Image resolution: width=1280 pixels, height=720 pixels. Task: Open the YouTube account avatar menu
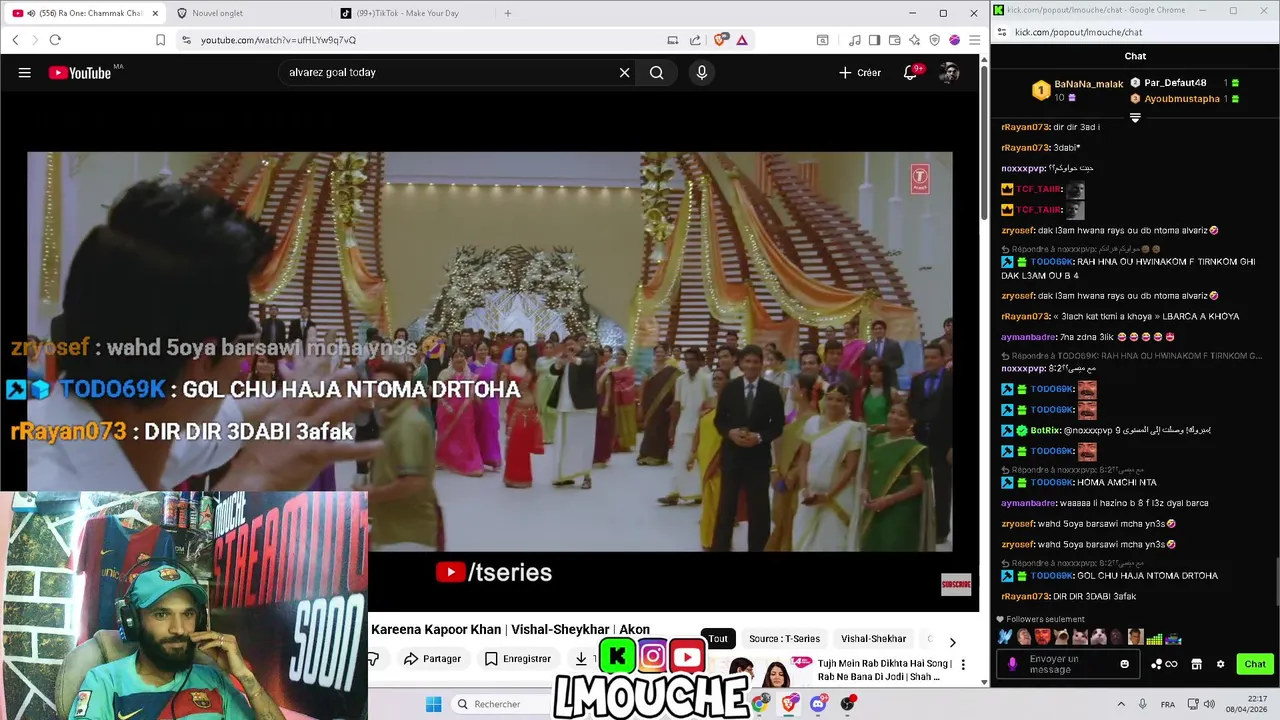[949, 72]
